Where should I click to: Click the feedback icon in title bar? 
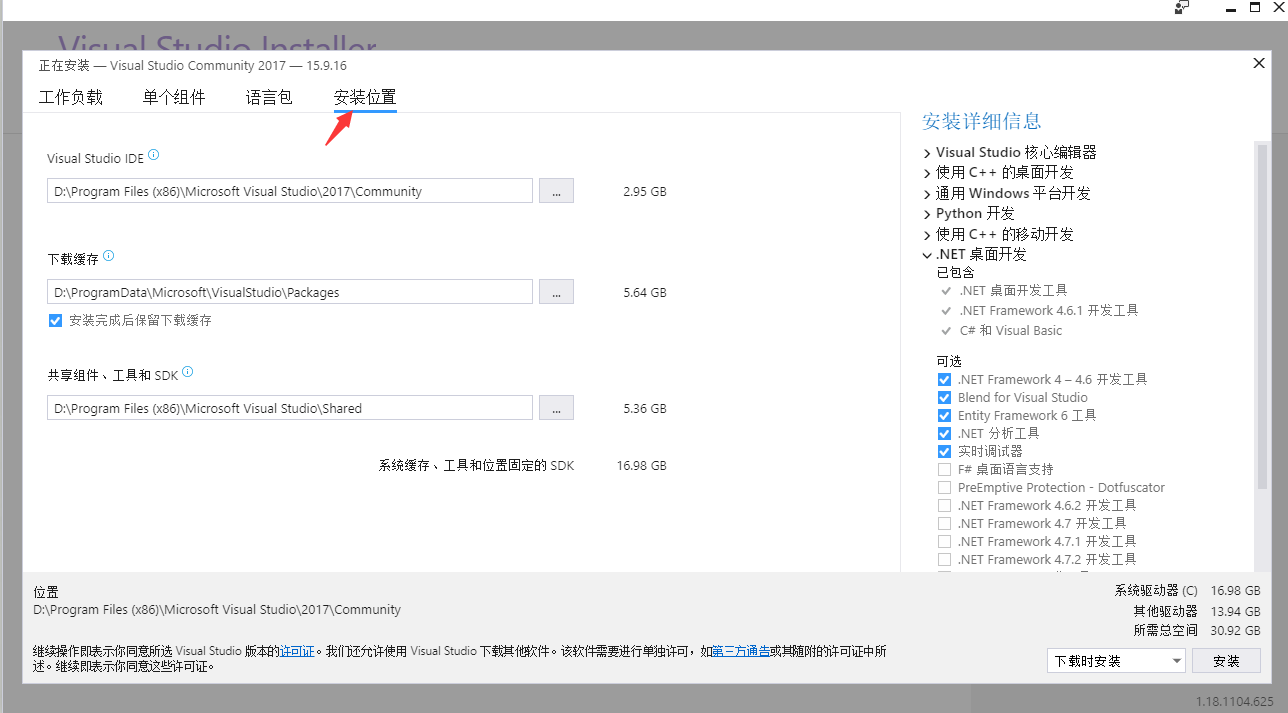point(1182,8)
